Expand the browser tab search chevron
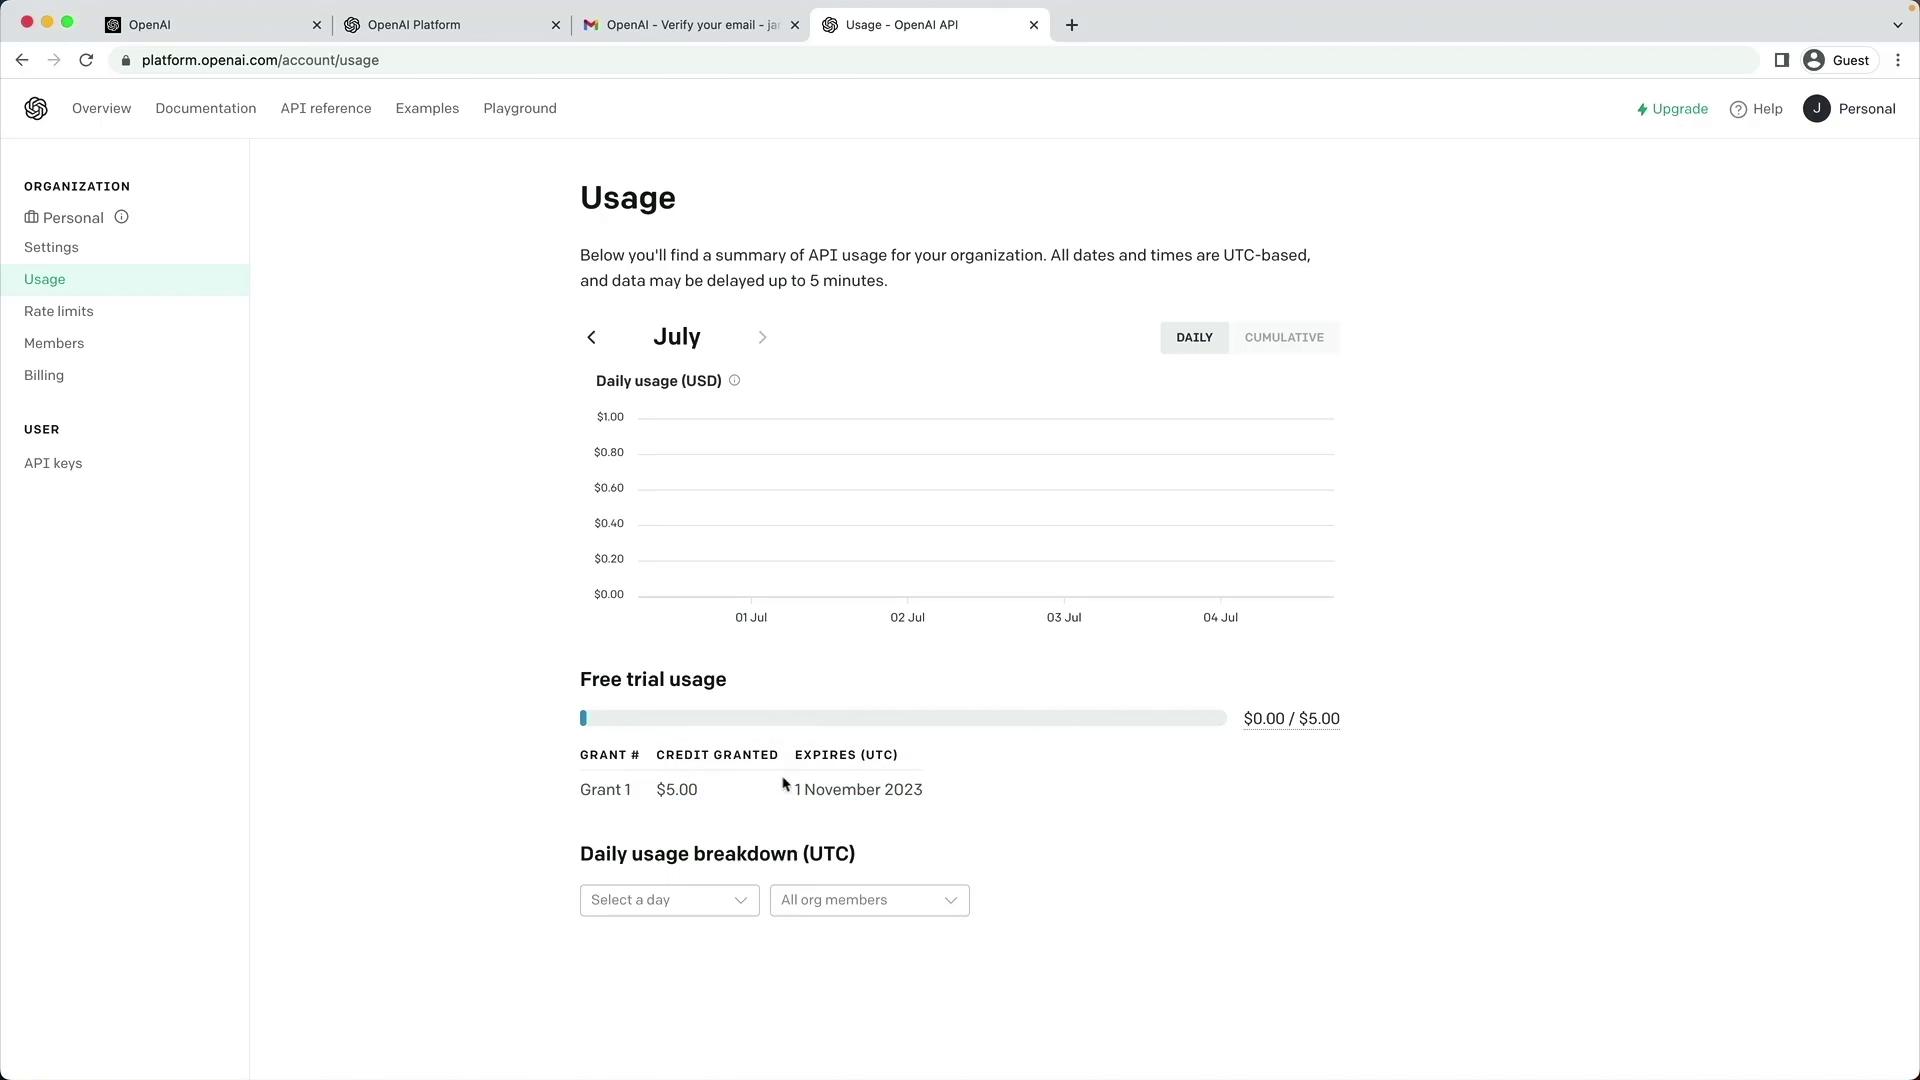1920x1080 pixels. (1897, 25)
